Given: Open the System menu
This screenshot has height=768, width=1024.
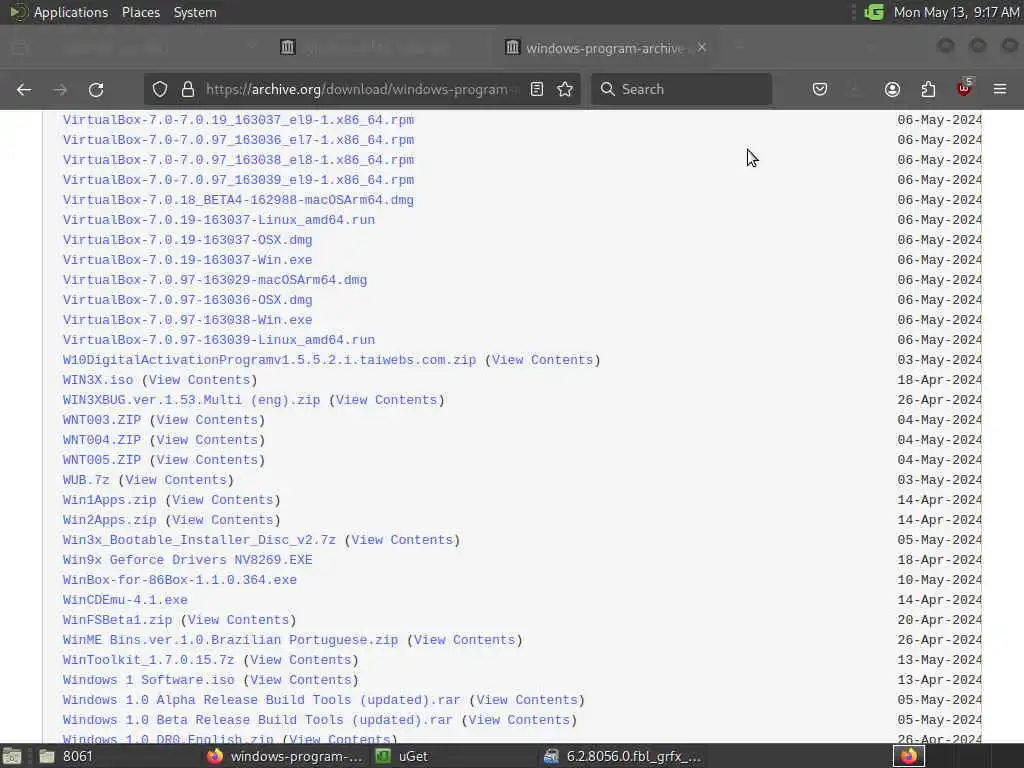Looking at the screenshot, I should 195,12.
